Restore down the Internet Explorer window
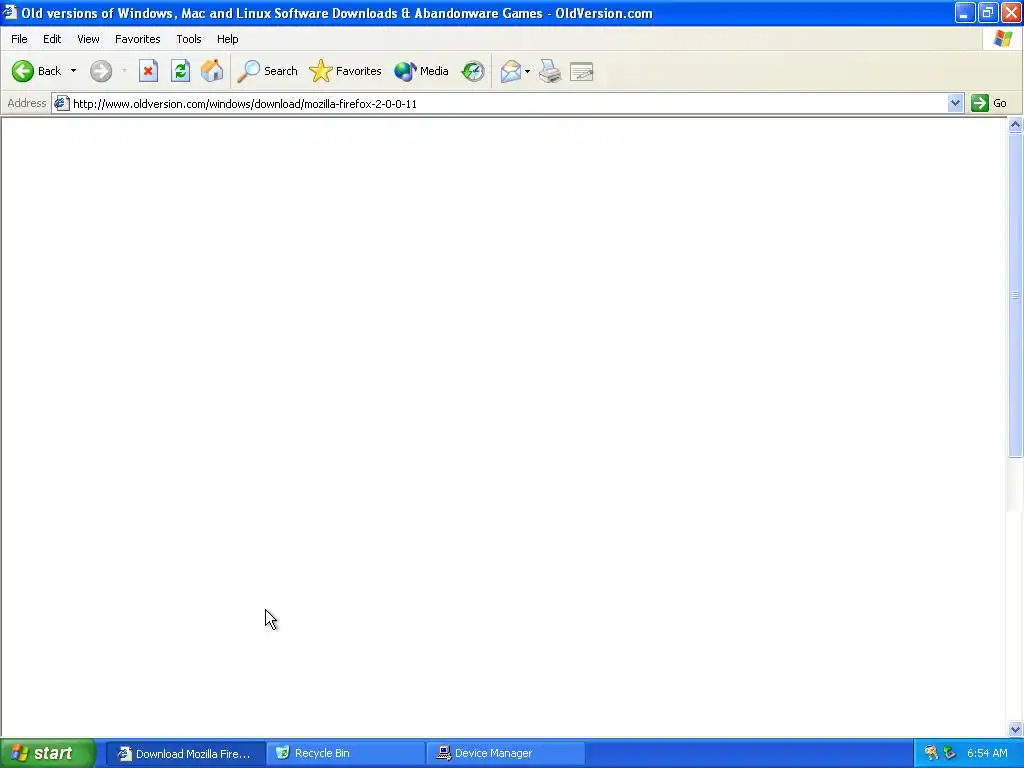 (987, 12)
